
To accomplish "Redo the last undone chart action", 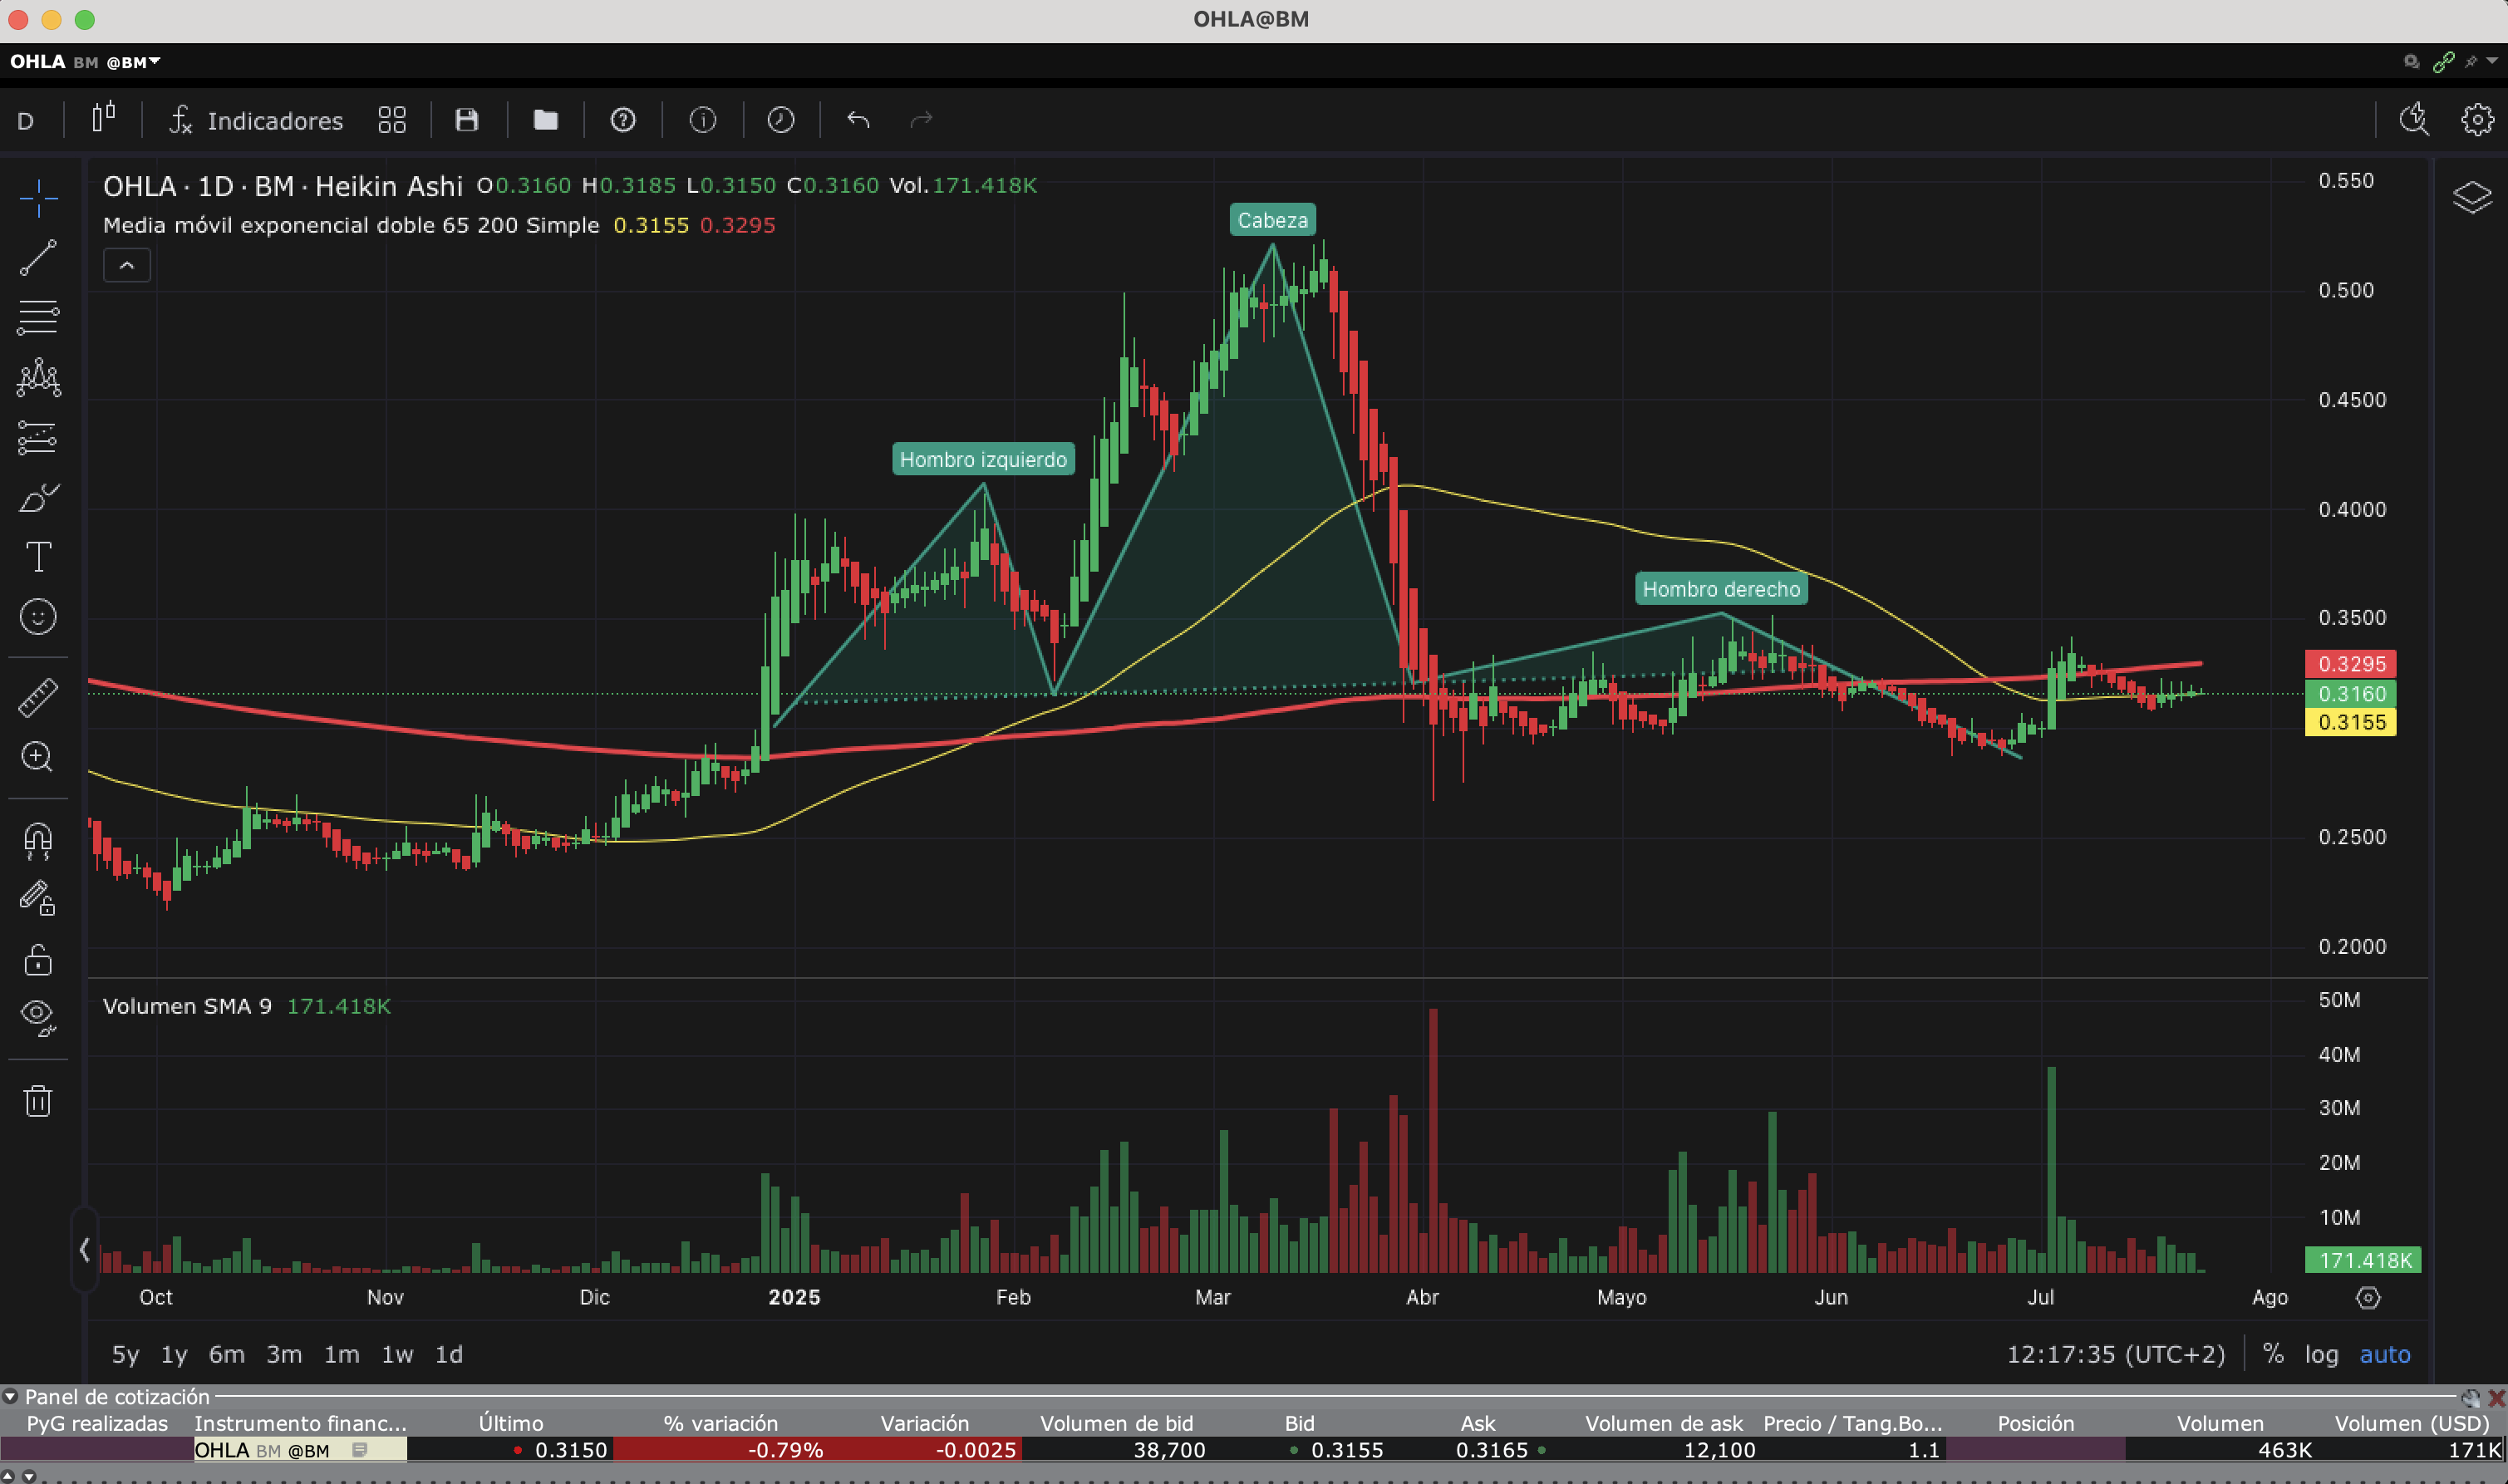I will [921, 120].
